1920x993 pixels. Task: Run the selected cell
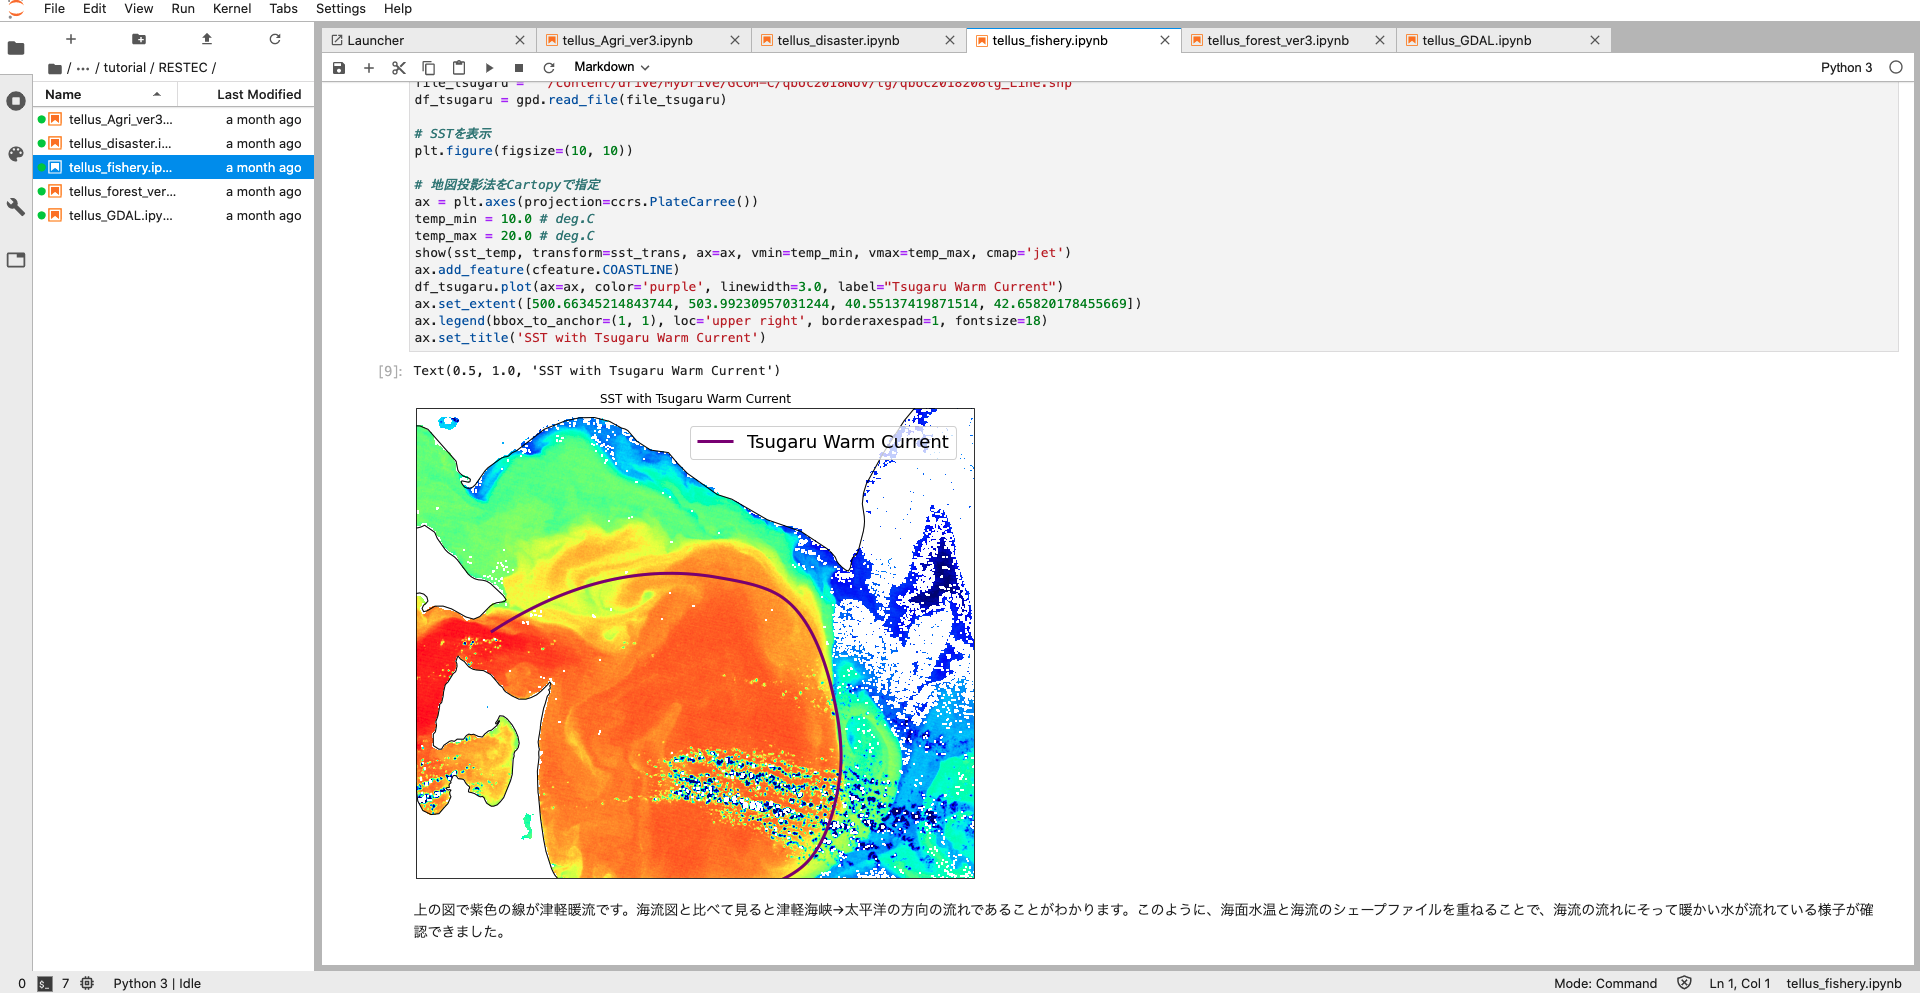[489, 68]
